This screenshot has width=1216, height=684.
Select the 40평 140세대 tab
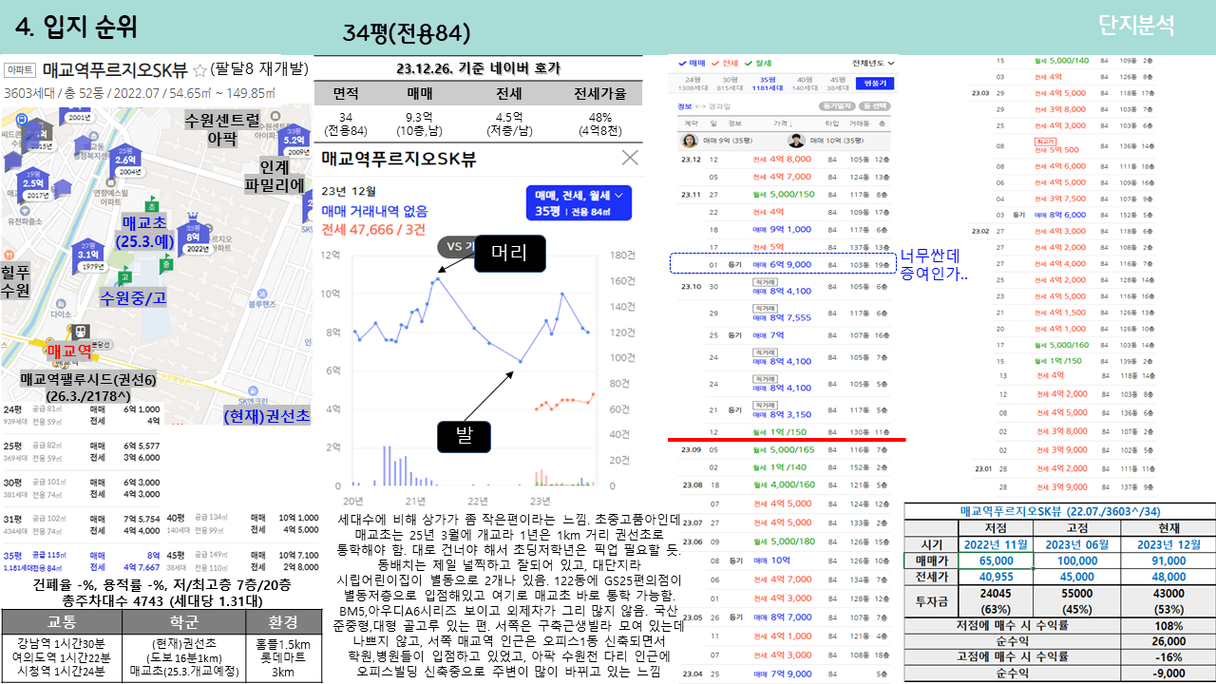coord(804,83)
